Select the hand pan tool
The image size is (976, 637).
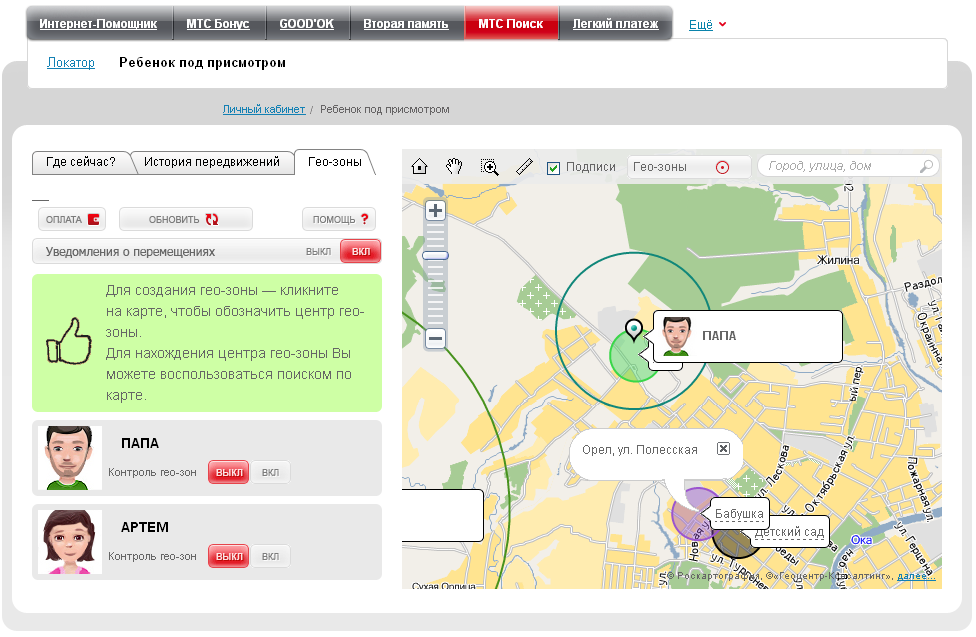[454, 166]
